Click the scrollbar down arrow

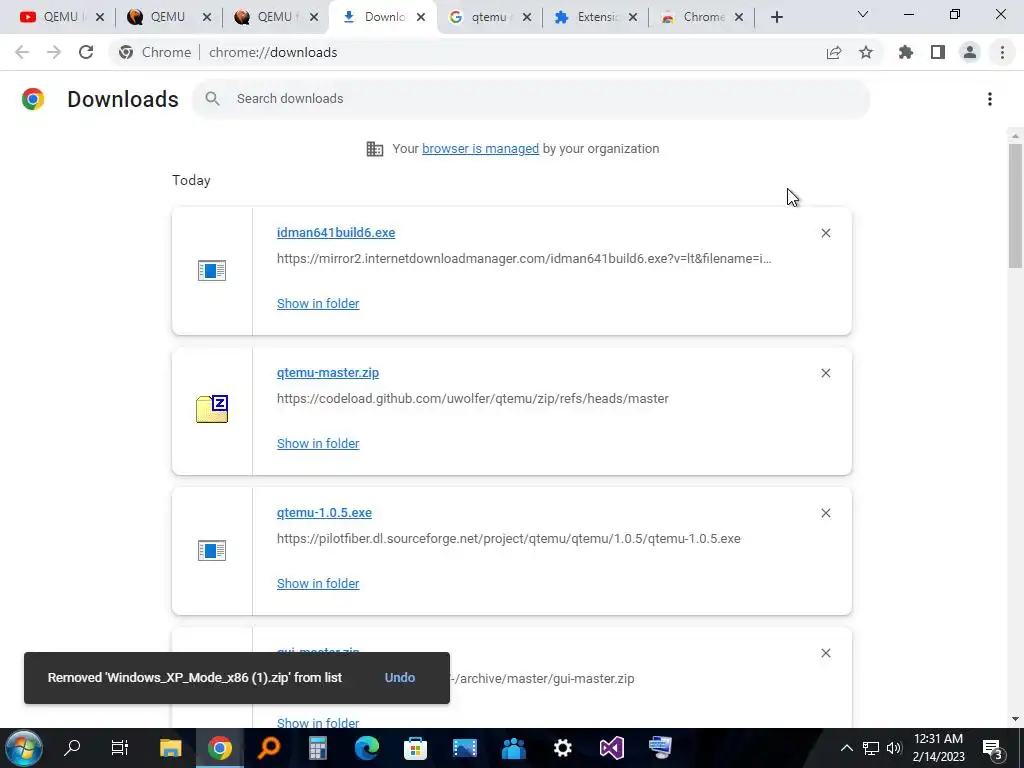(x=1015, y=720)
